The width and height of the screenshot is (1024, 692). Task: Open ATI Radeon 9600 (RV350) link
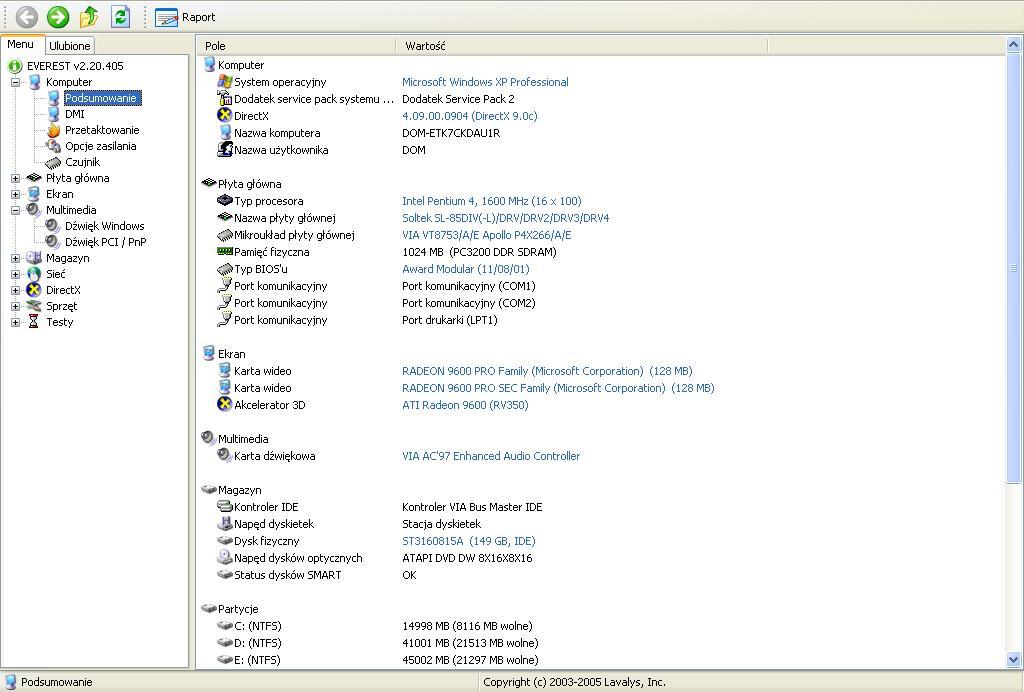[x=465, y=405]
